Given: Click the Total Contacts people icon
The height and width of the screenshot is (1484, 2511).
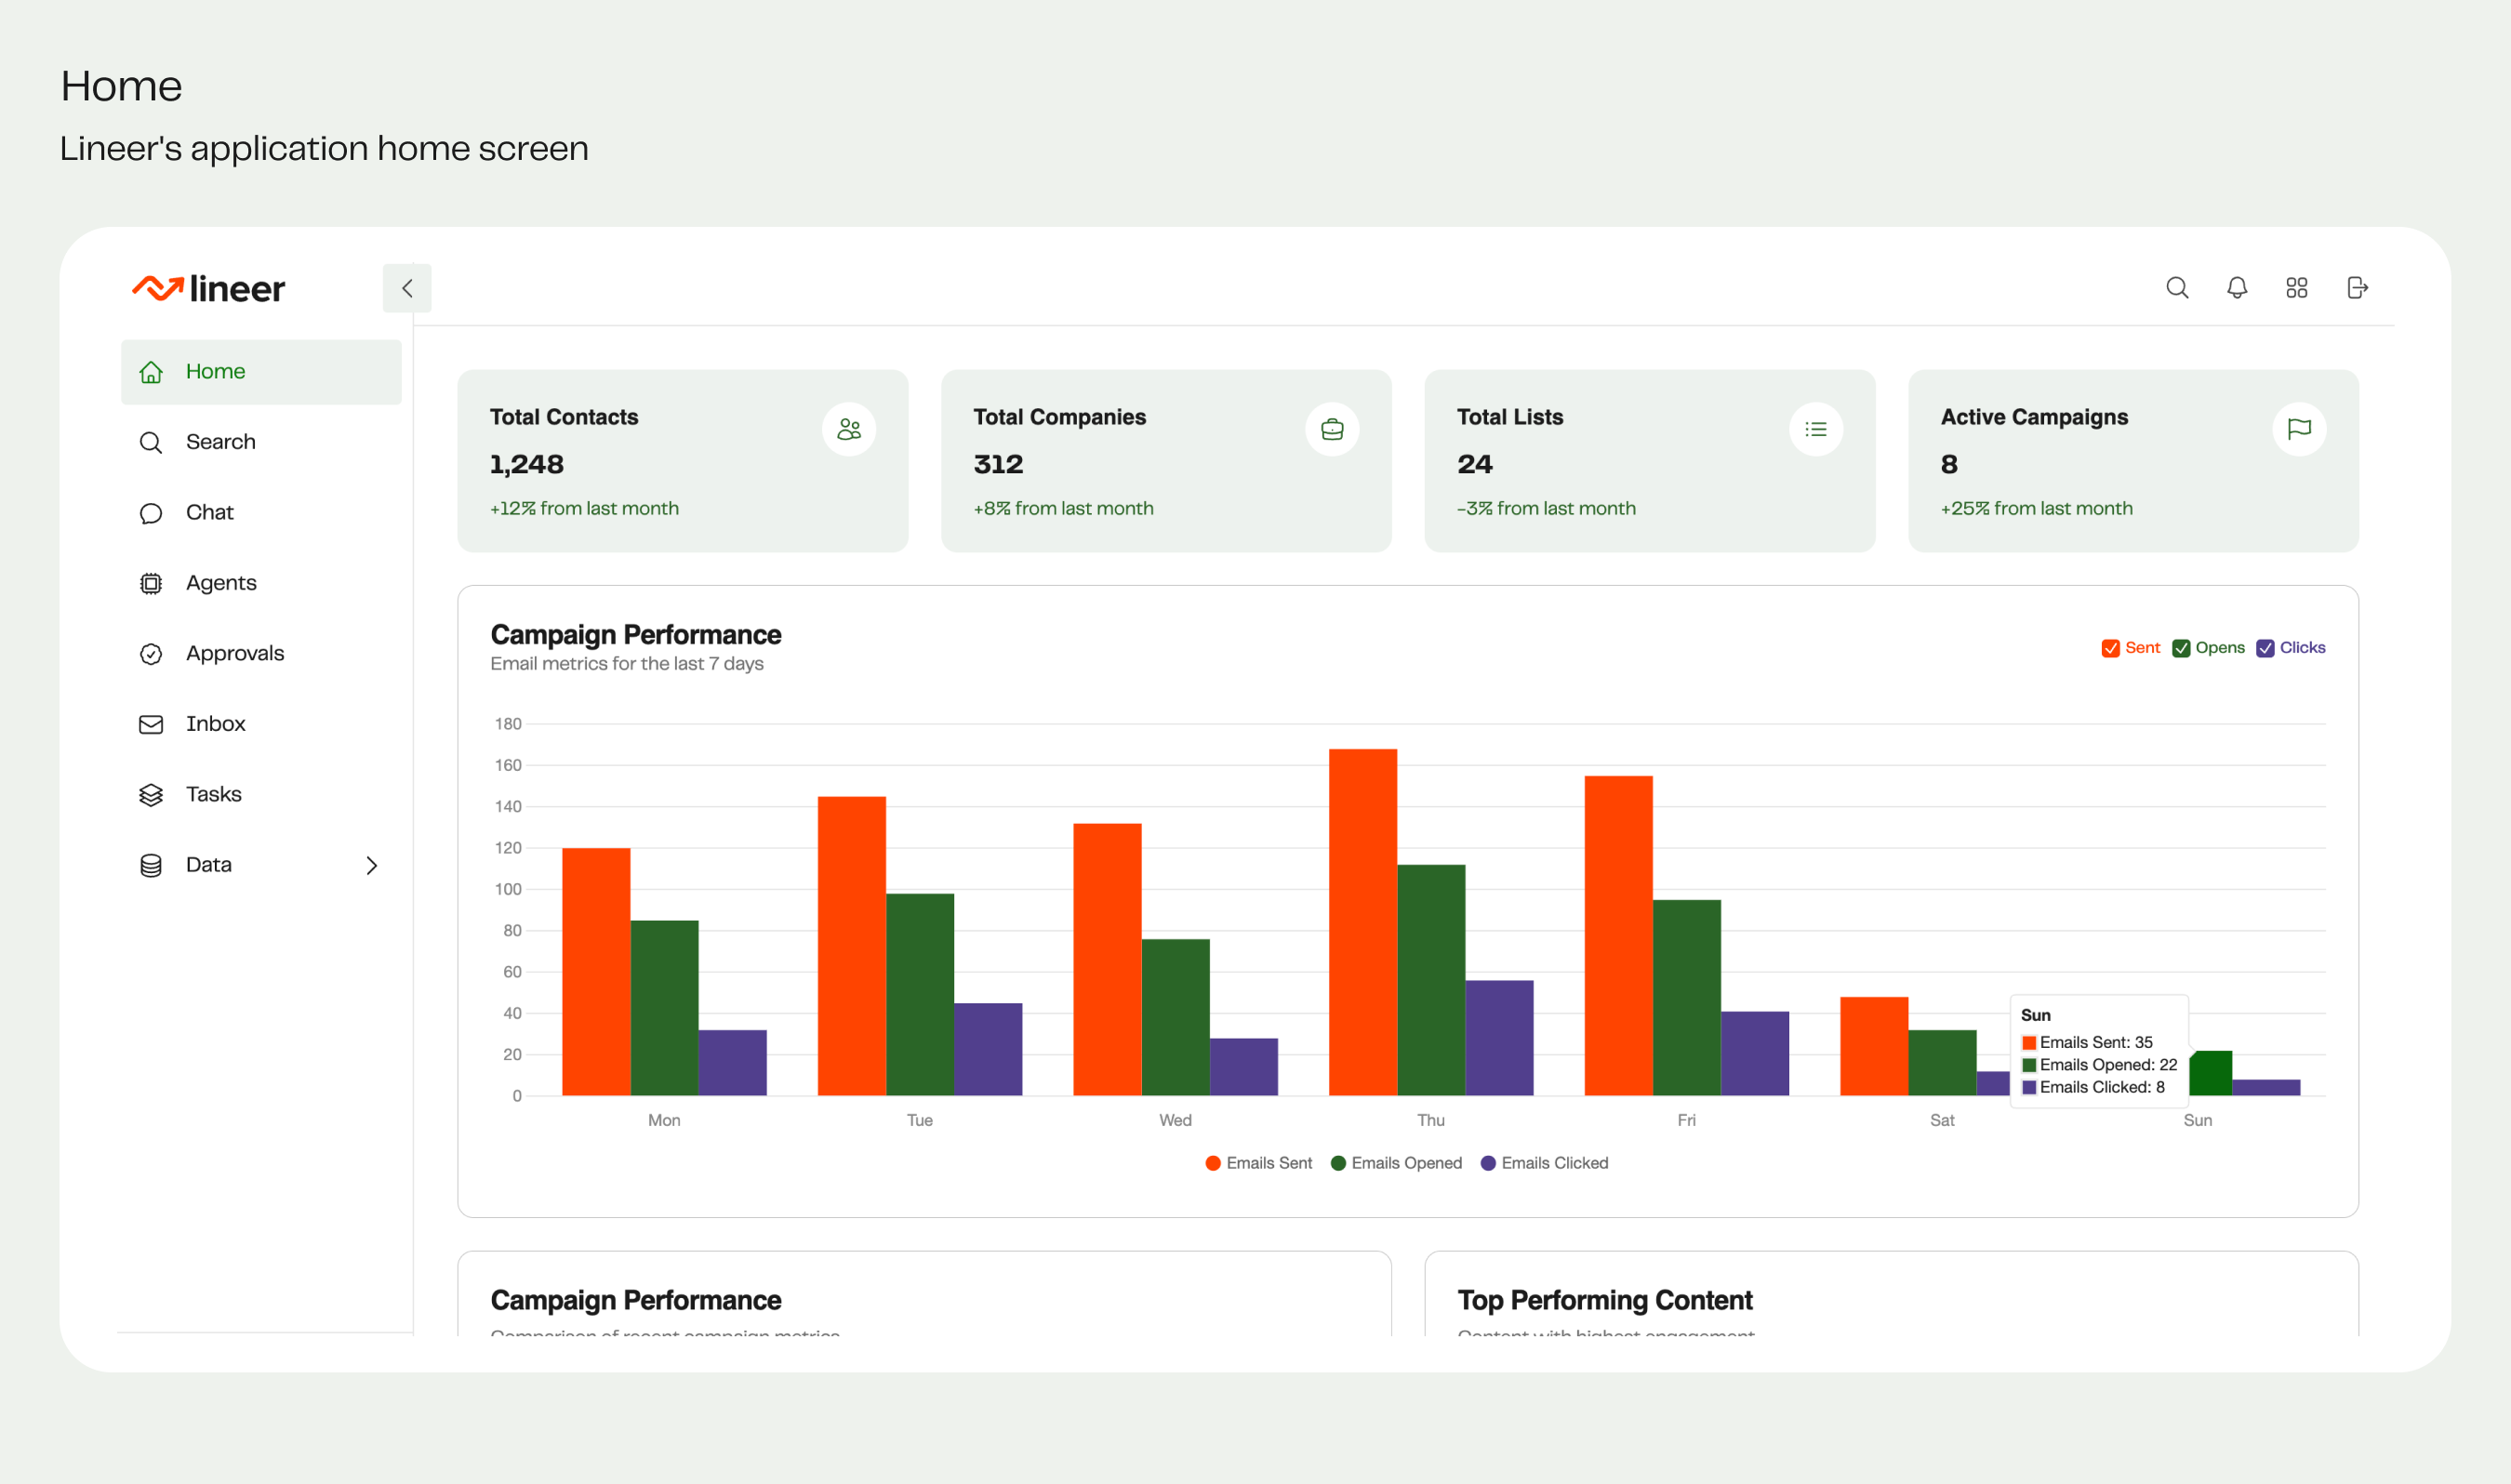Looking at the screenshot, I should tap(849, 429).
